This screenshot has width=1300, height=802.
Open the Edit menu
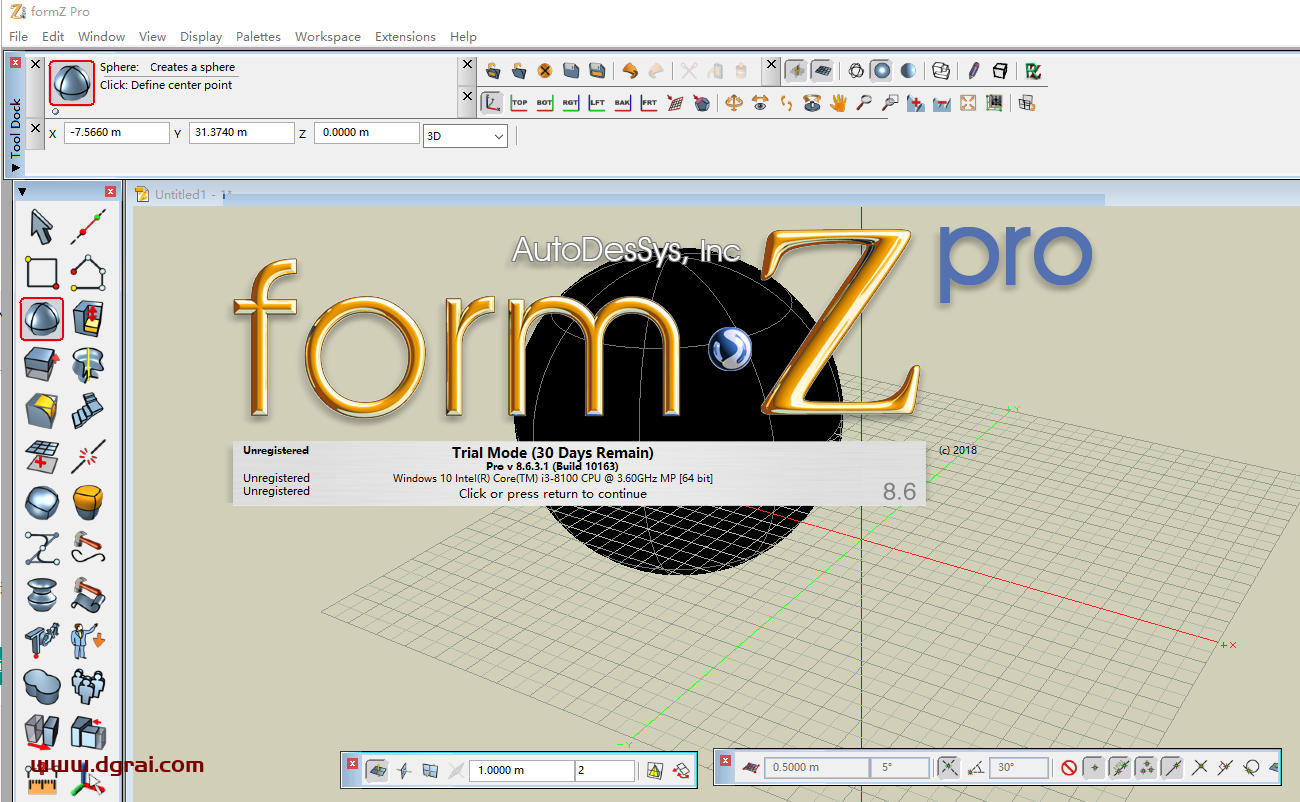pyautogui.click(x=53, y=36)
